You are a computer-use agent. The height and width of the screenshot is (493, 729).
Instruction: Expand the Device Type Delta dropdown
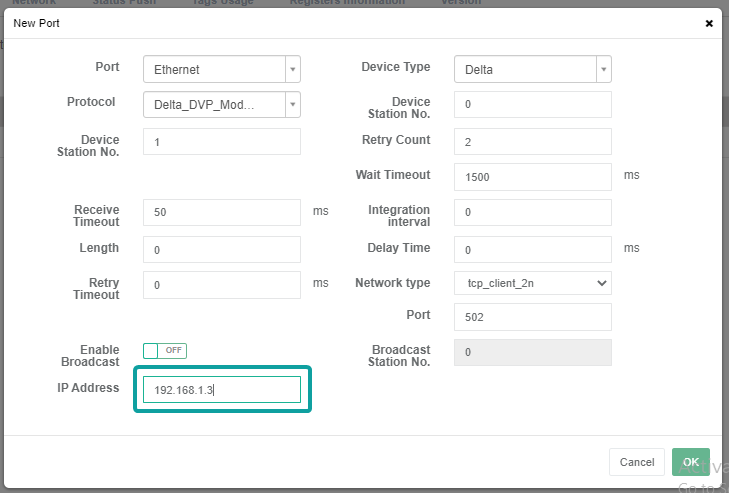[x=532, y=69]
